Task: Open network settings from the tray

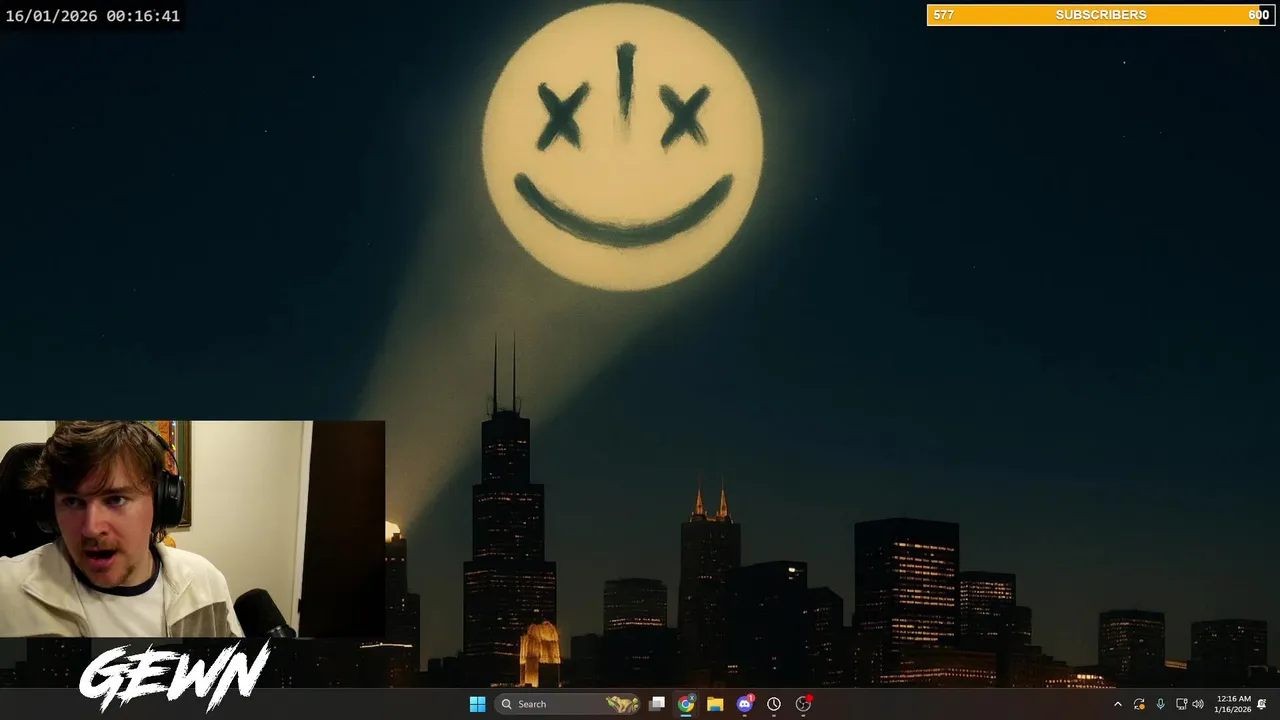Action: click(1181, 704)
